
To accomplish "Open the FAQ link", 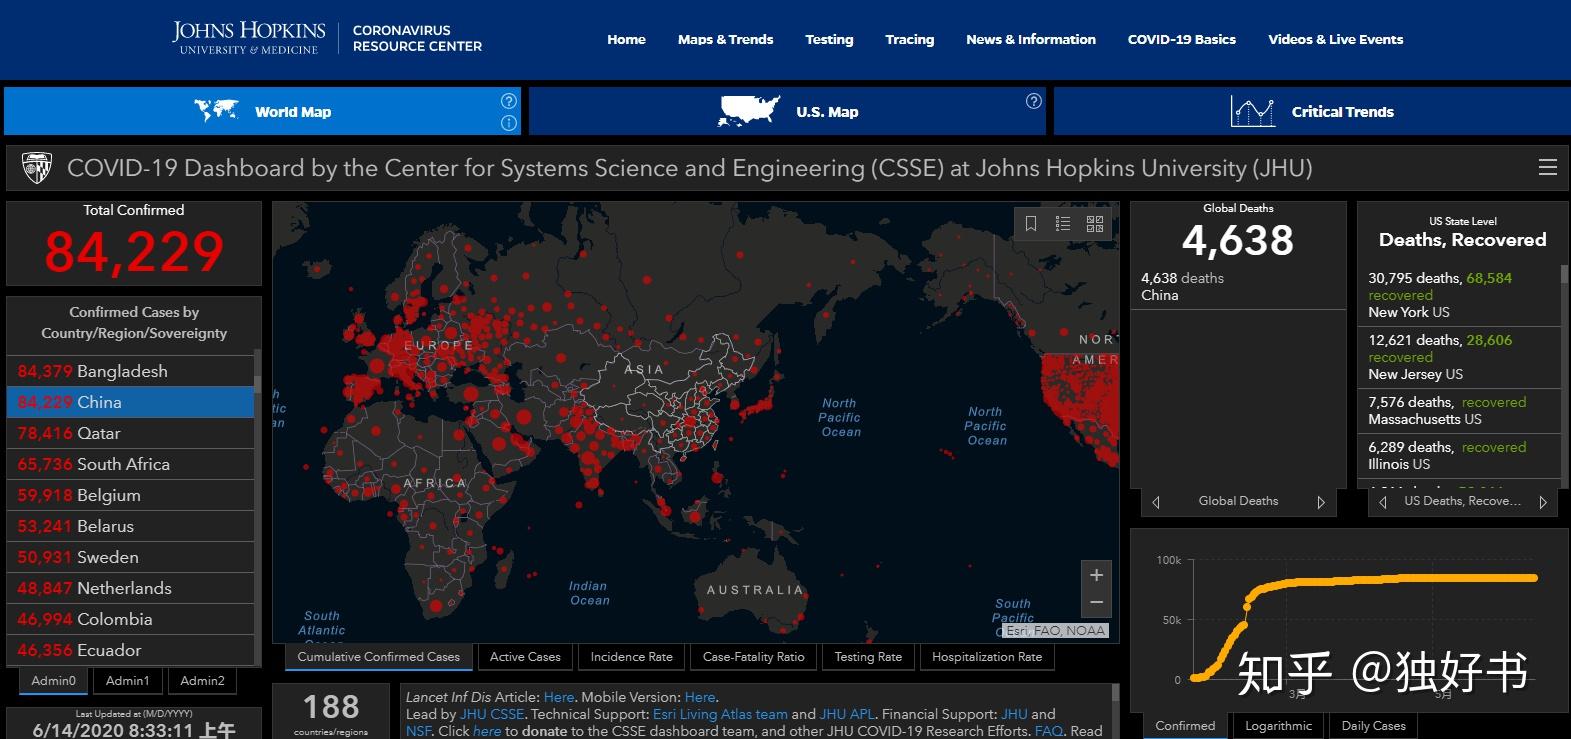I will tap(1049, 731).
